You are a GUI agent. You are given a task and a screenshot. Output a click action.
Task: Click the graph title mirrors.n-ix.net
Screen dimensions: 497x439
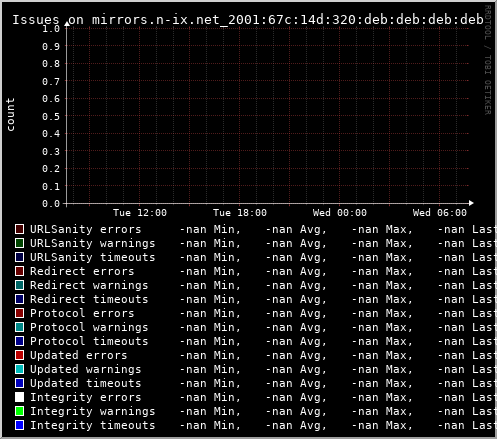[248, 20]
